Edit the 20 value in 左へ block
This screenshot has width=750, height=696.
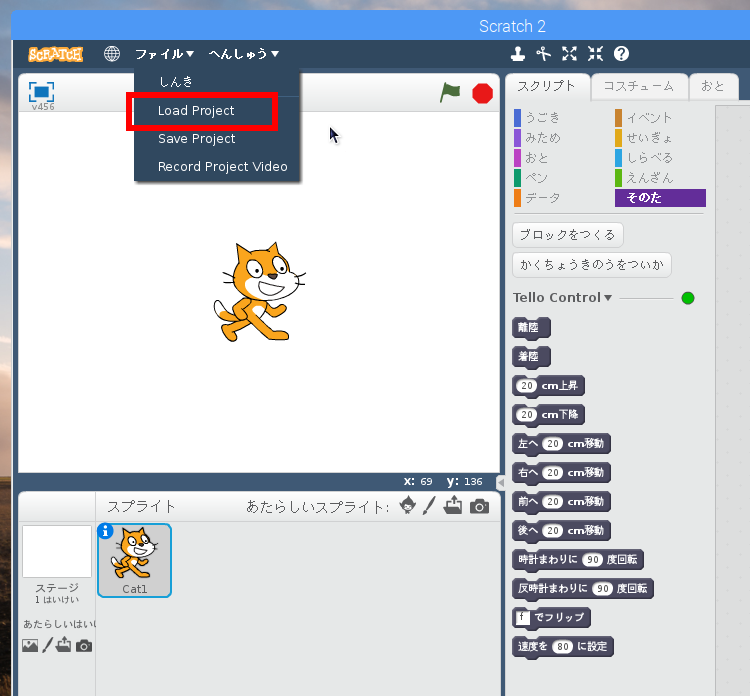pyautogui.click(x=553, y=444)
